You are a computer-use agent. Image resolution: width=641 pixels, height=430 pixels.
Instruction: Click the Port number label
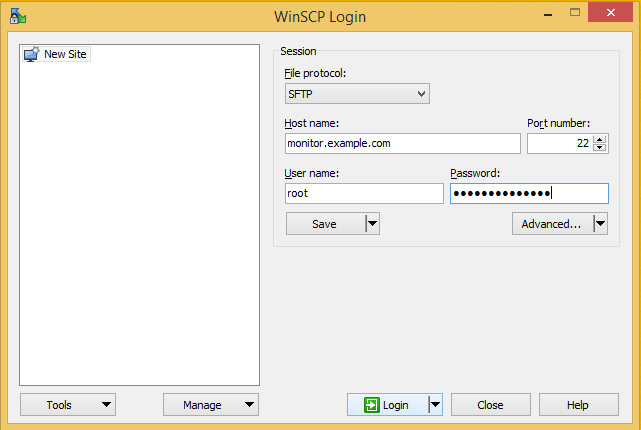point(558,123)
